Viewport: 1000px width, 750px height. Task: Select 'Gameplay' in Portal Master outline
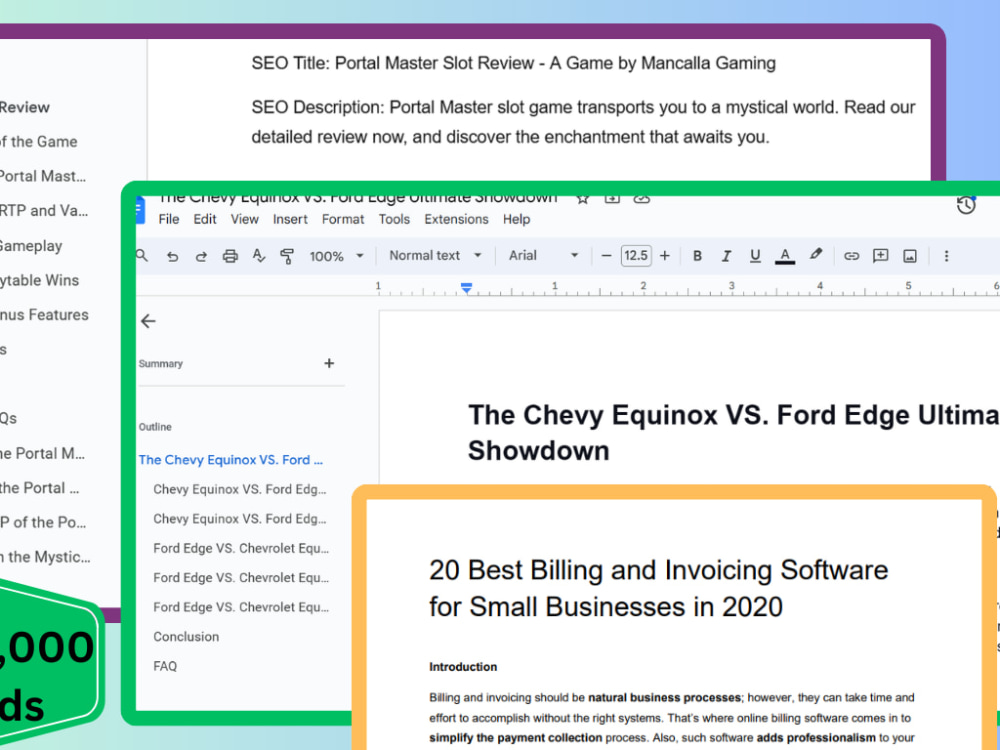tap(31, 246)
